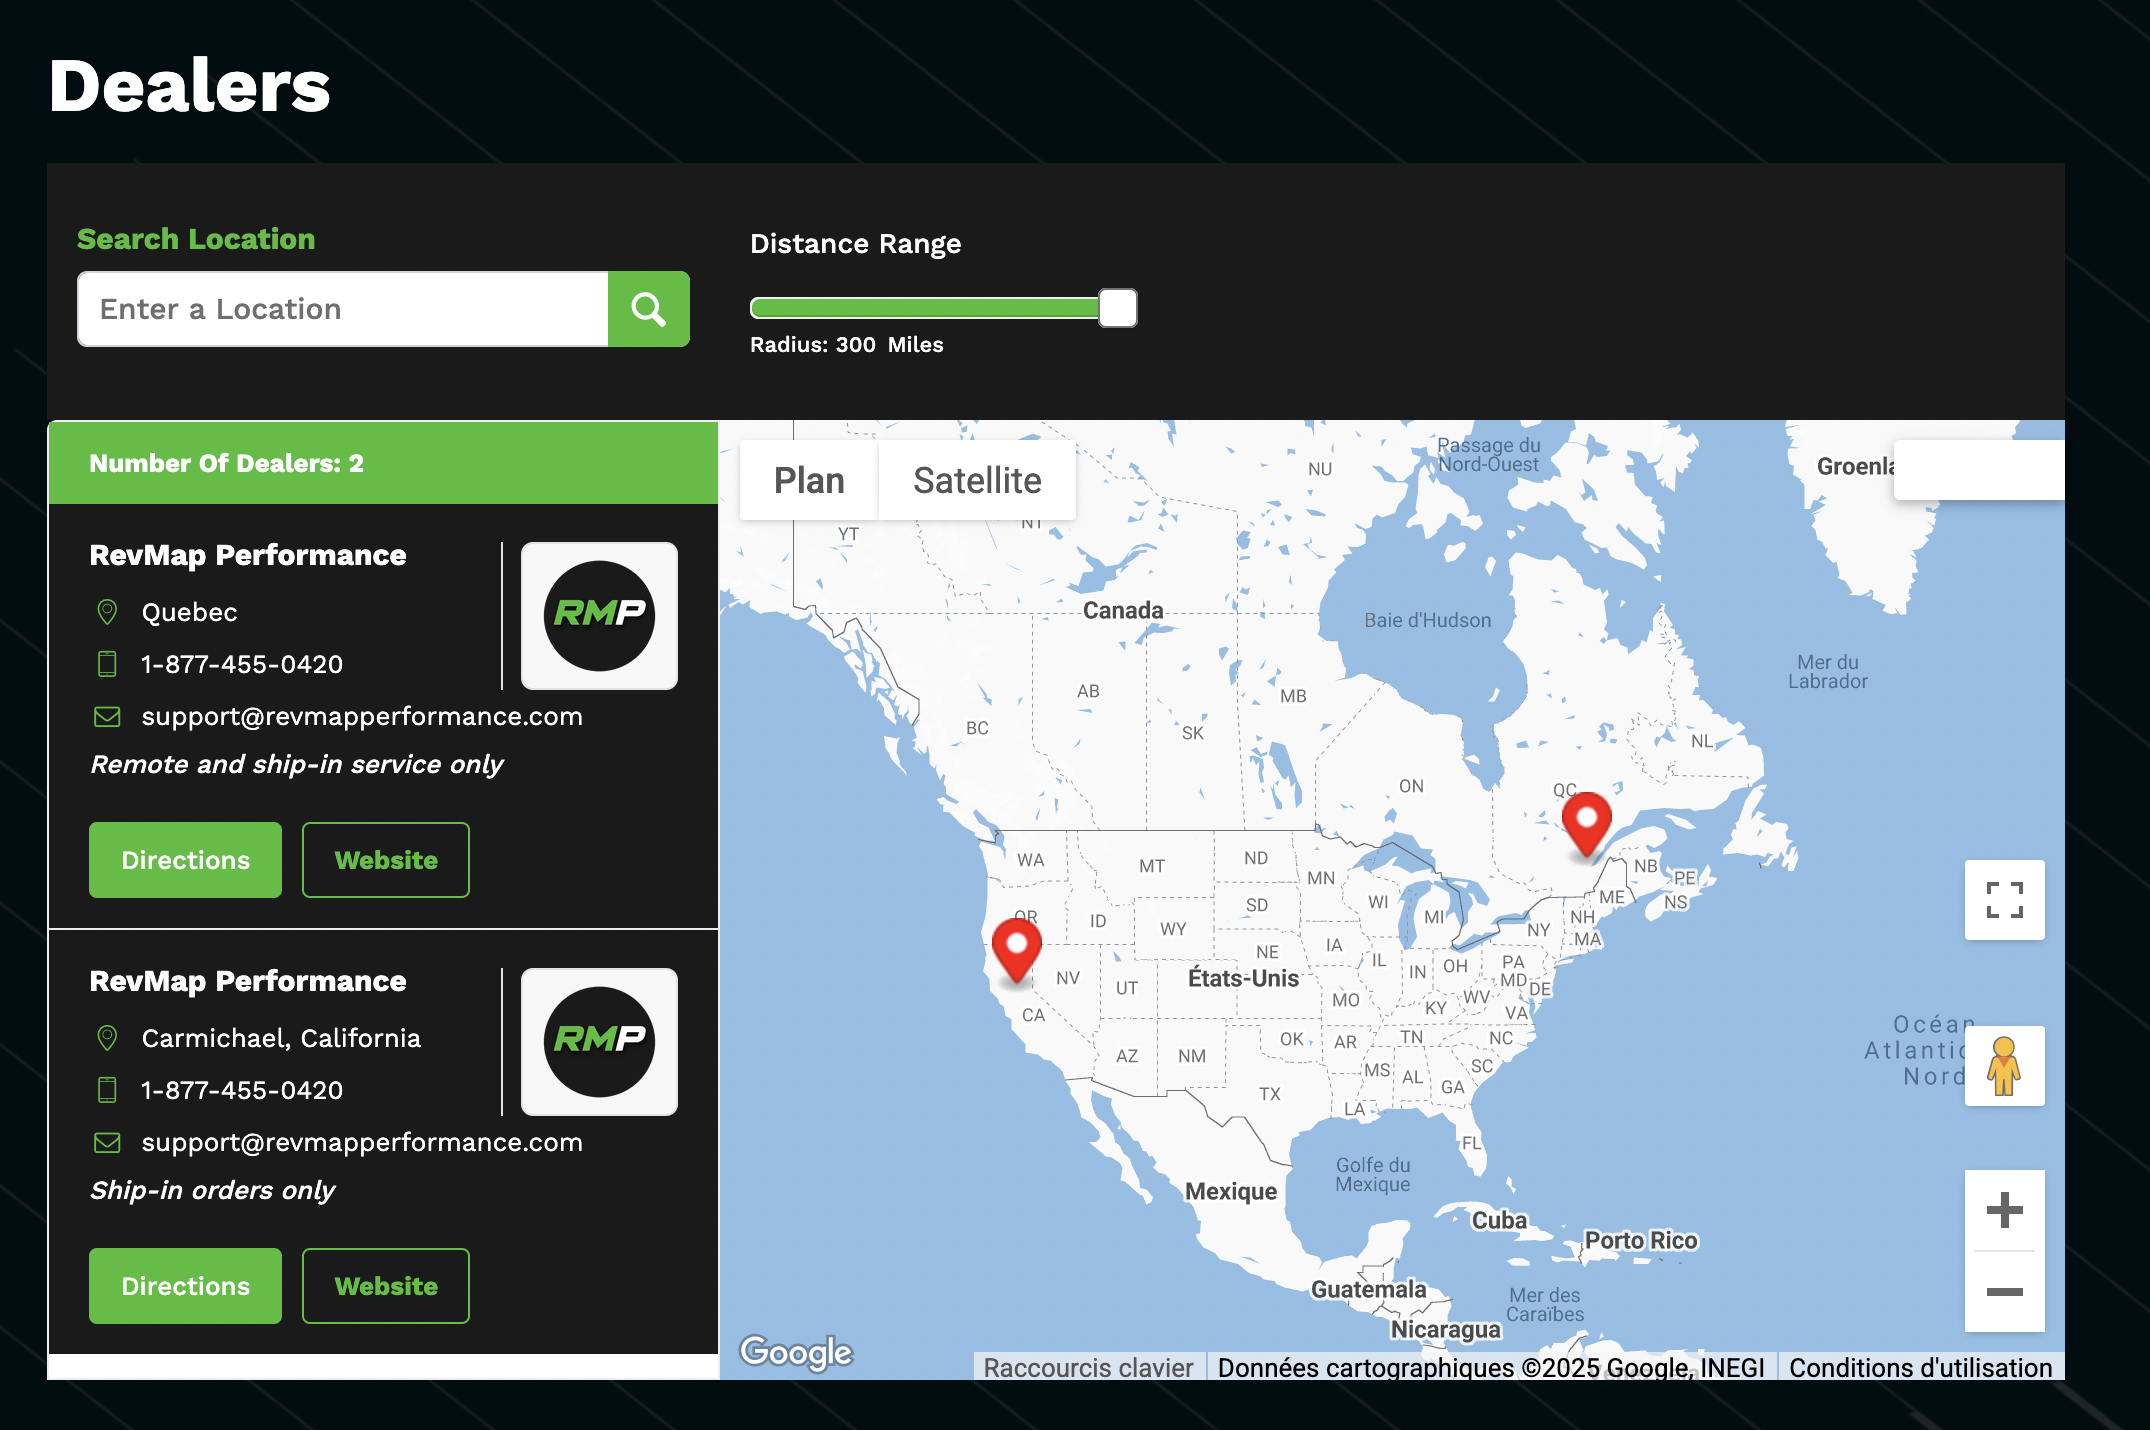This screenshot has width=2150, height=1430.
Task: Open the Conditions d'utilisation link
Action: pyautogui.click(x=1920, y=1368)
